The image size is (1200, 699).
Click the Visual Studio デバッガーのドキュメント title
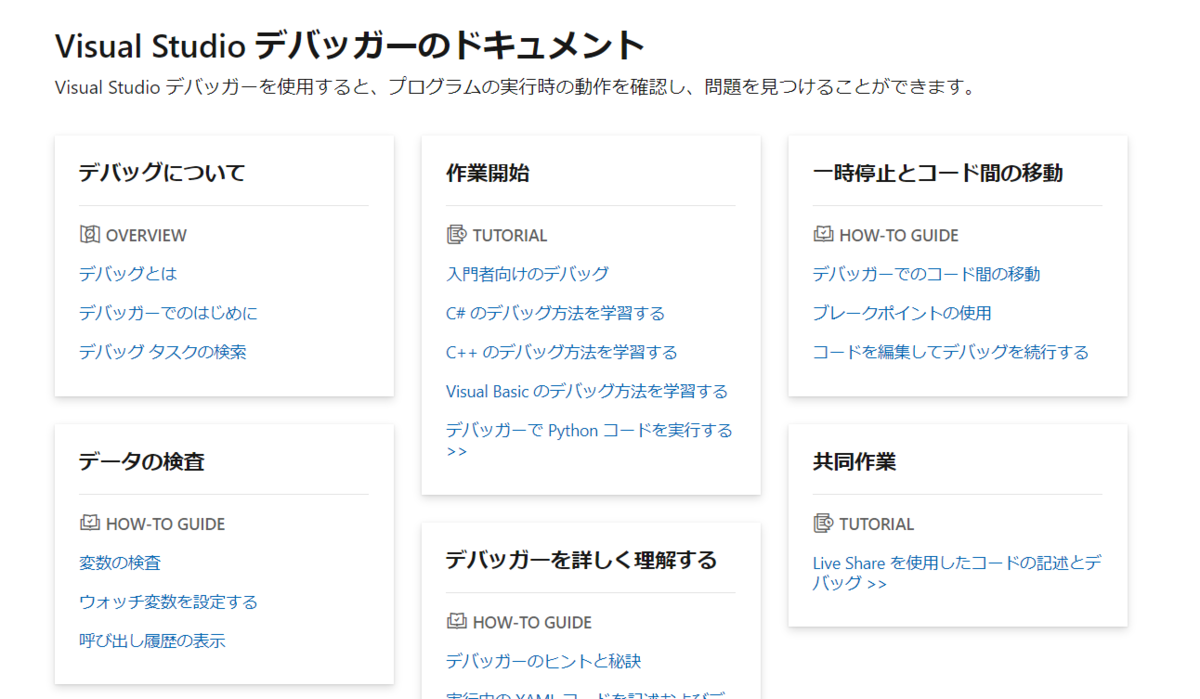350,45
